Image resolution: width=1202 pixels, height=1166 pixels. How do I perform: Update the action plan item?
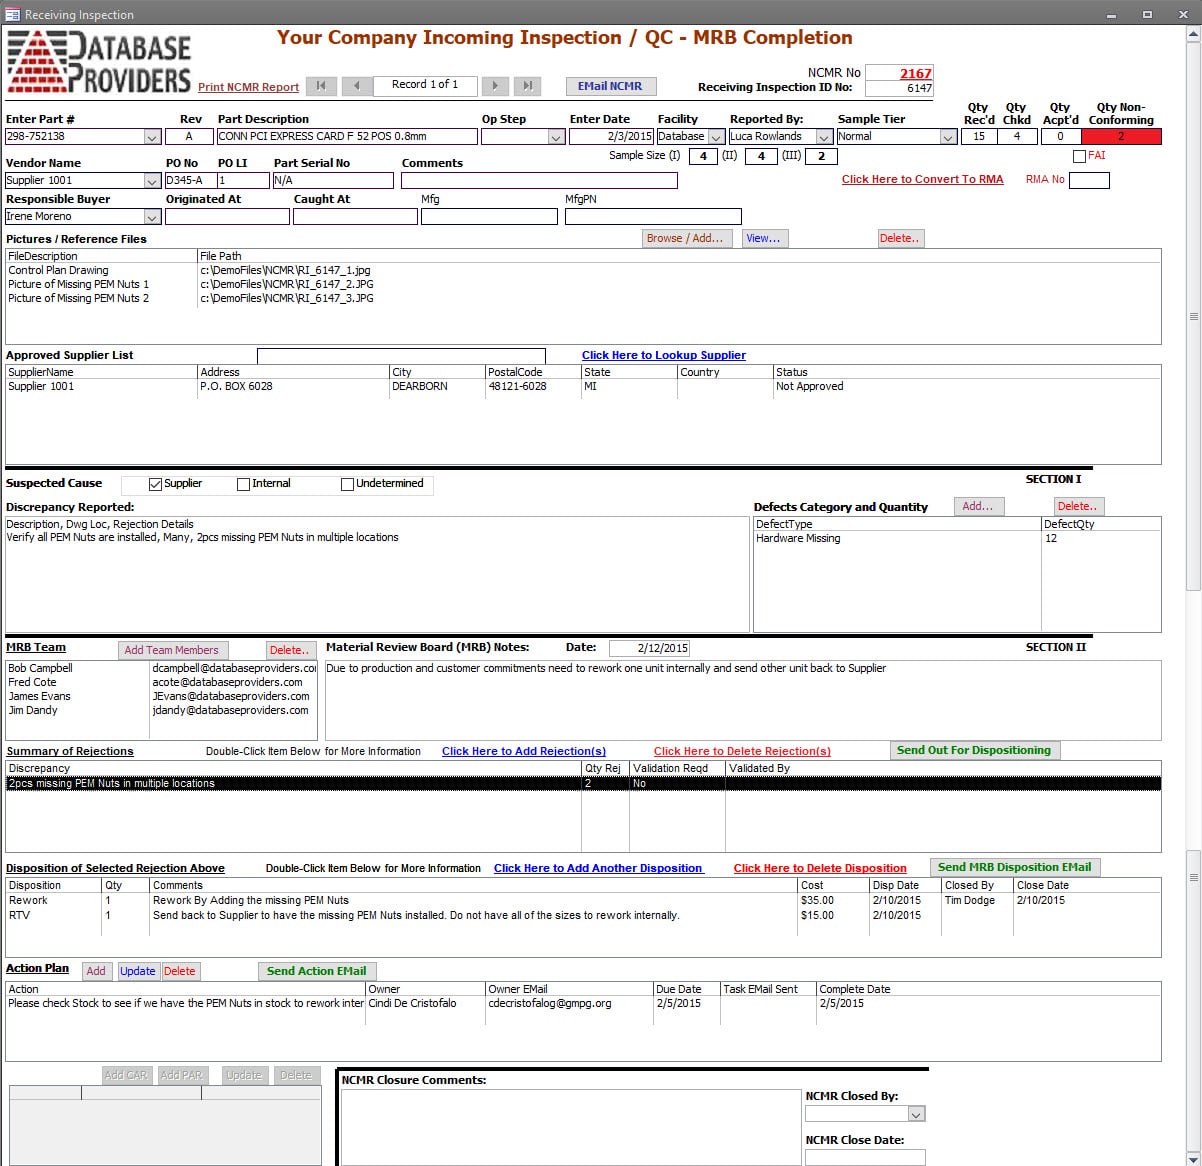(x=138, y=971)
